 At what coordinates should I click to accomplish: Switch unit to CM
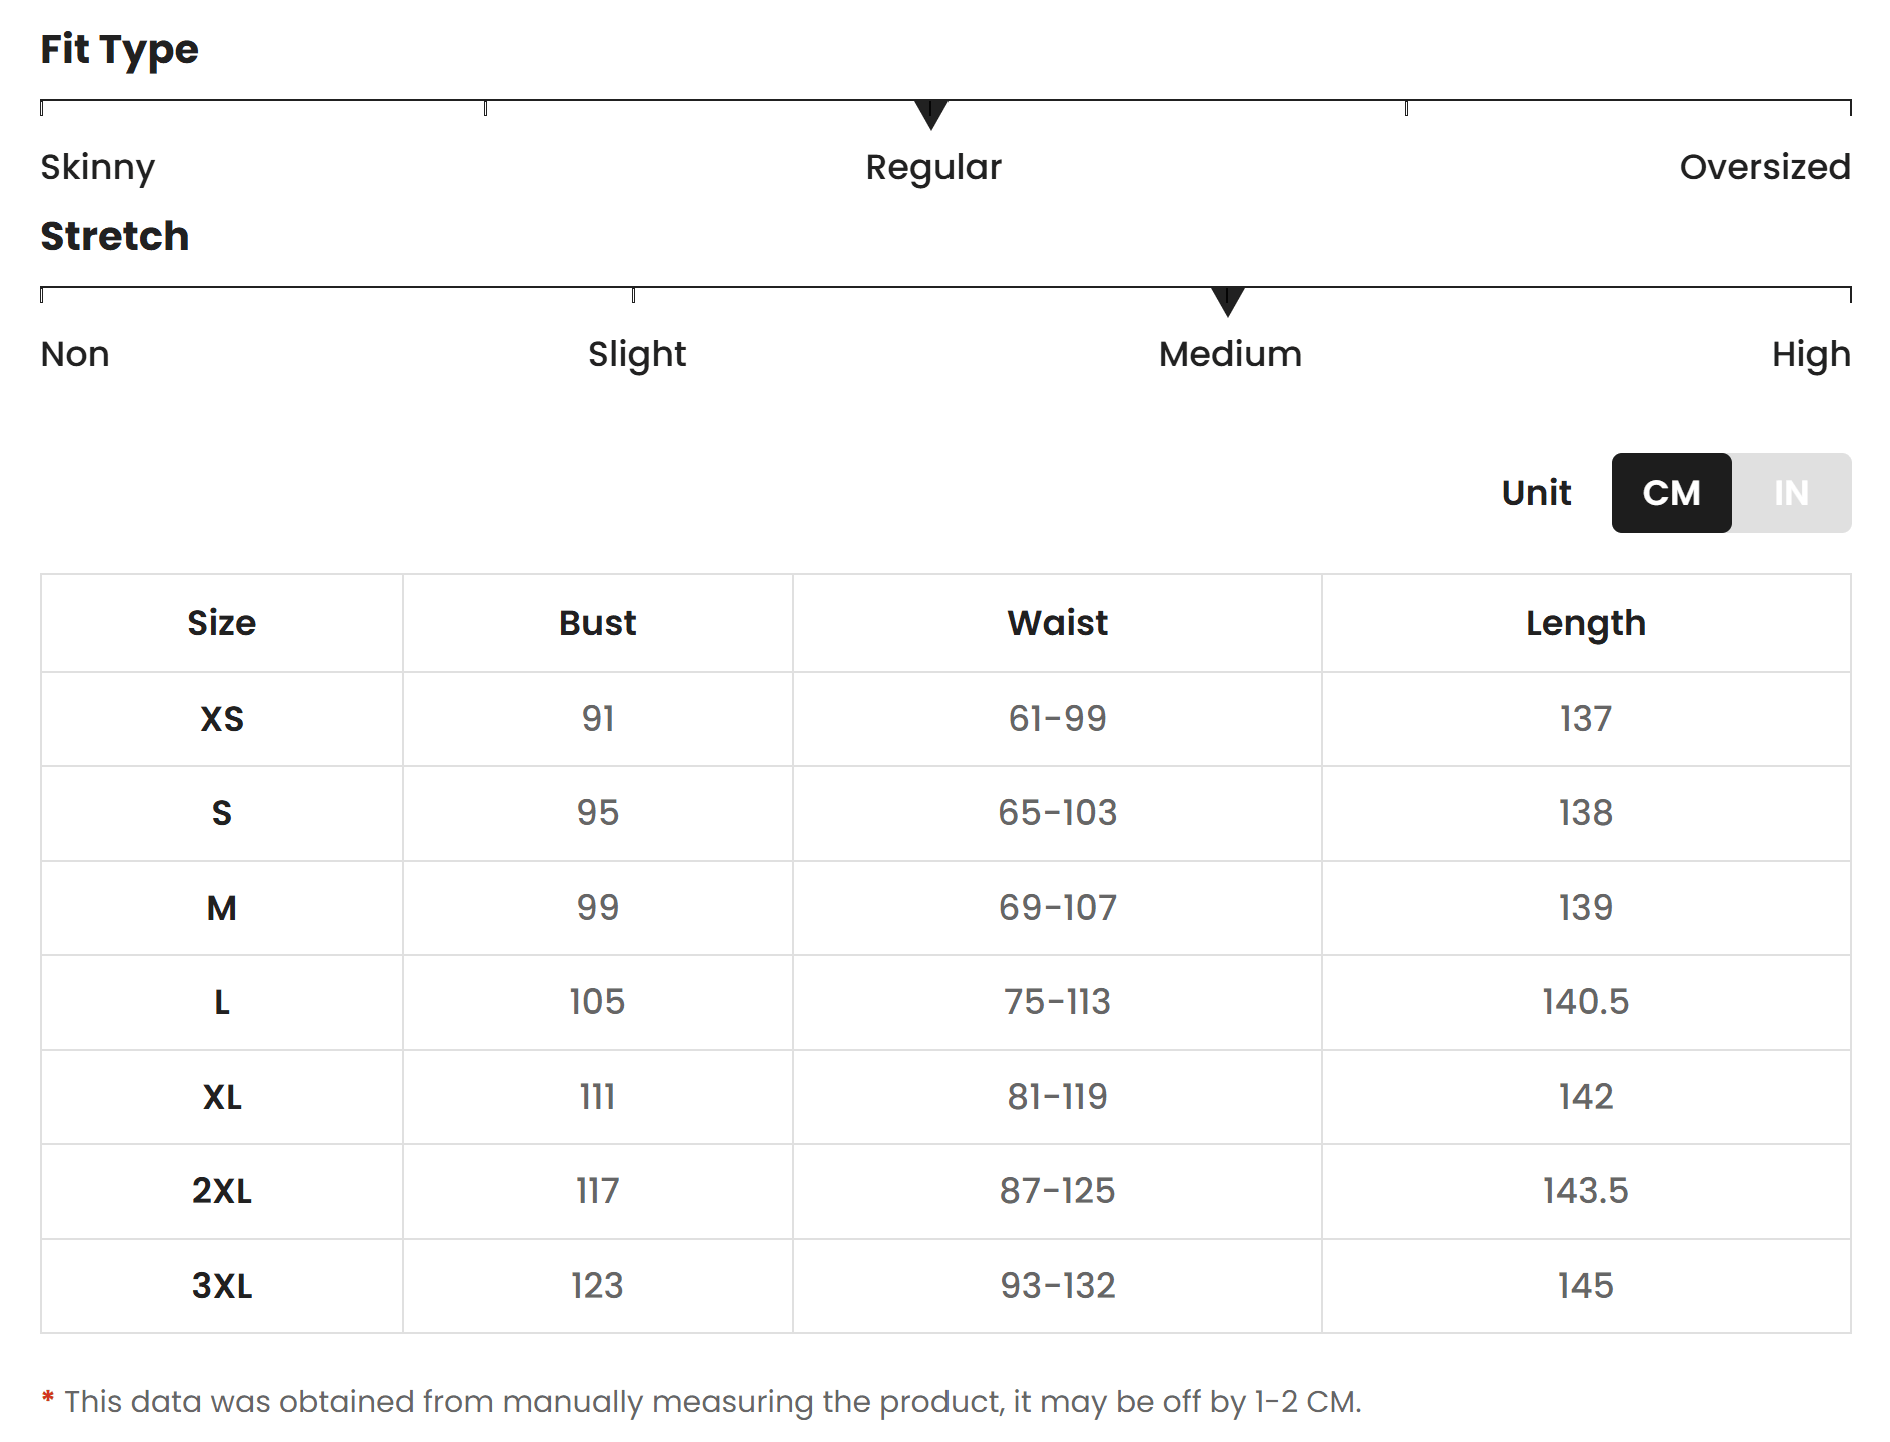click(1671, 493)
